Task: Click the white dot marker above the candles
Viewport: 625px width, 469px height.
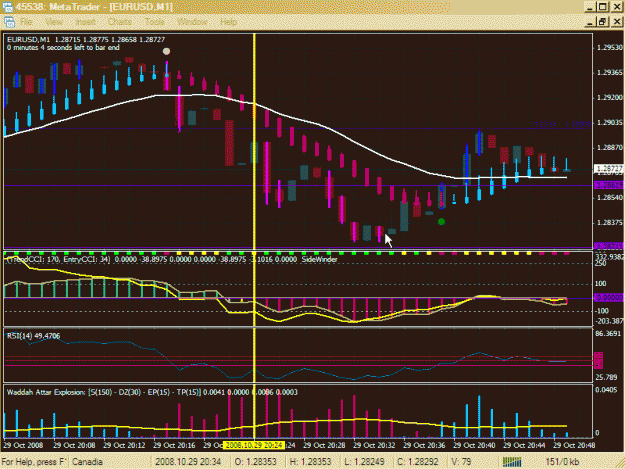Action: [x=166, y=51]
